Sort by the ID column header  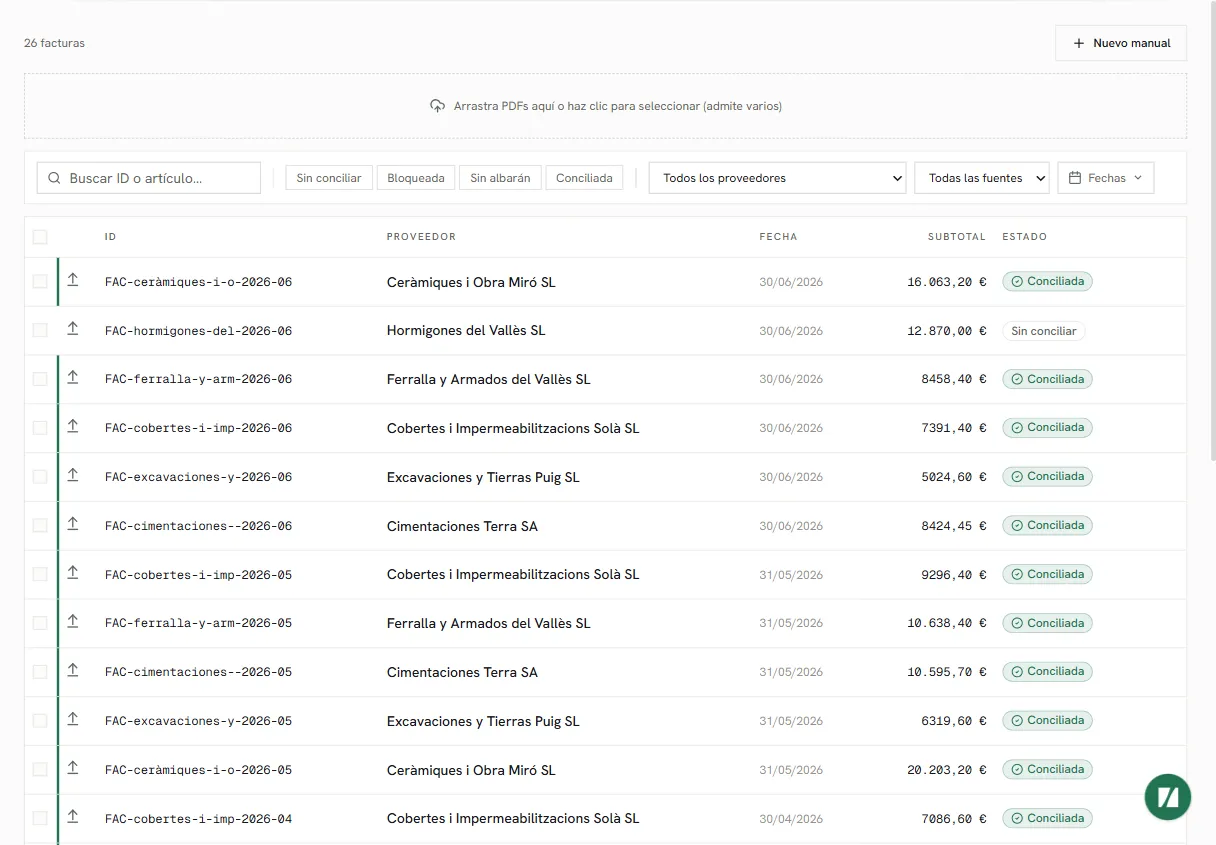110,237
